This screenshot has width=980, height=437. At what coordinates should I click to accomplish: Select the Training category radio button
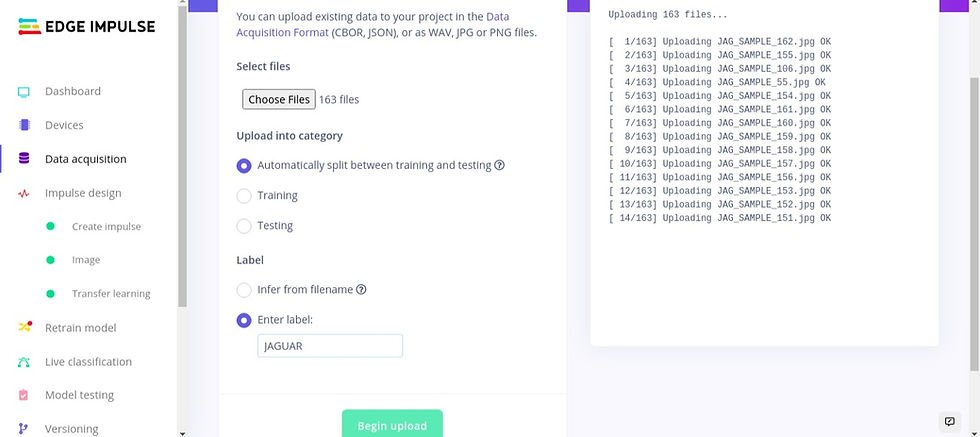pos(244,196)
